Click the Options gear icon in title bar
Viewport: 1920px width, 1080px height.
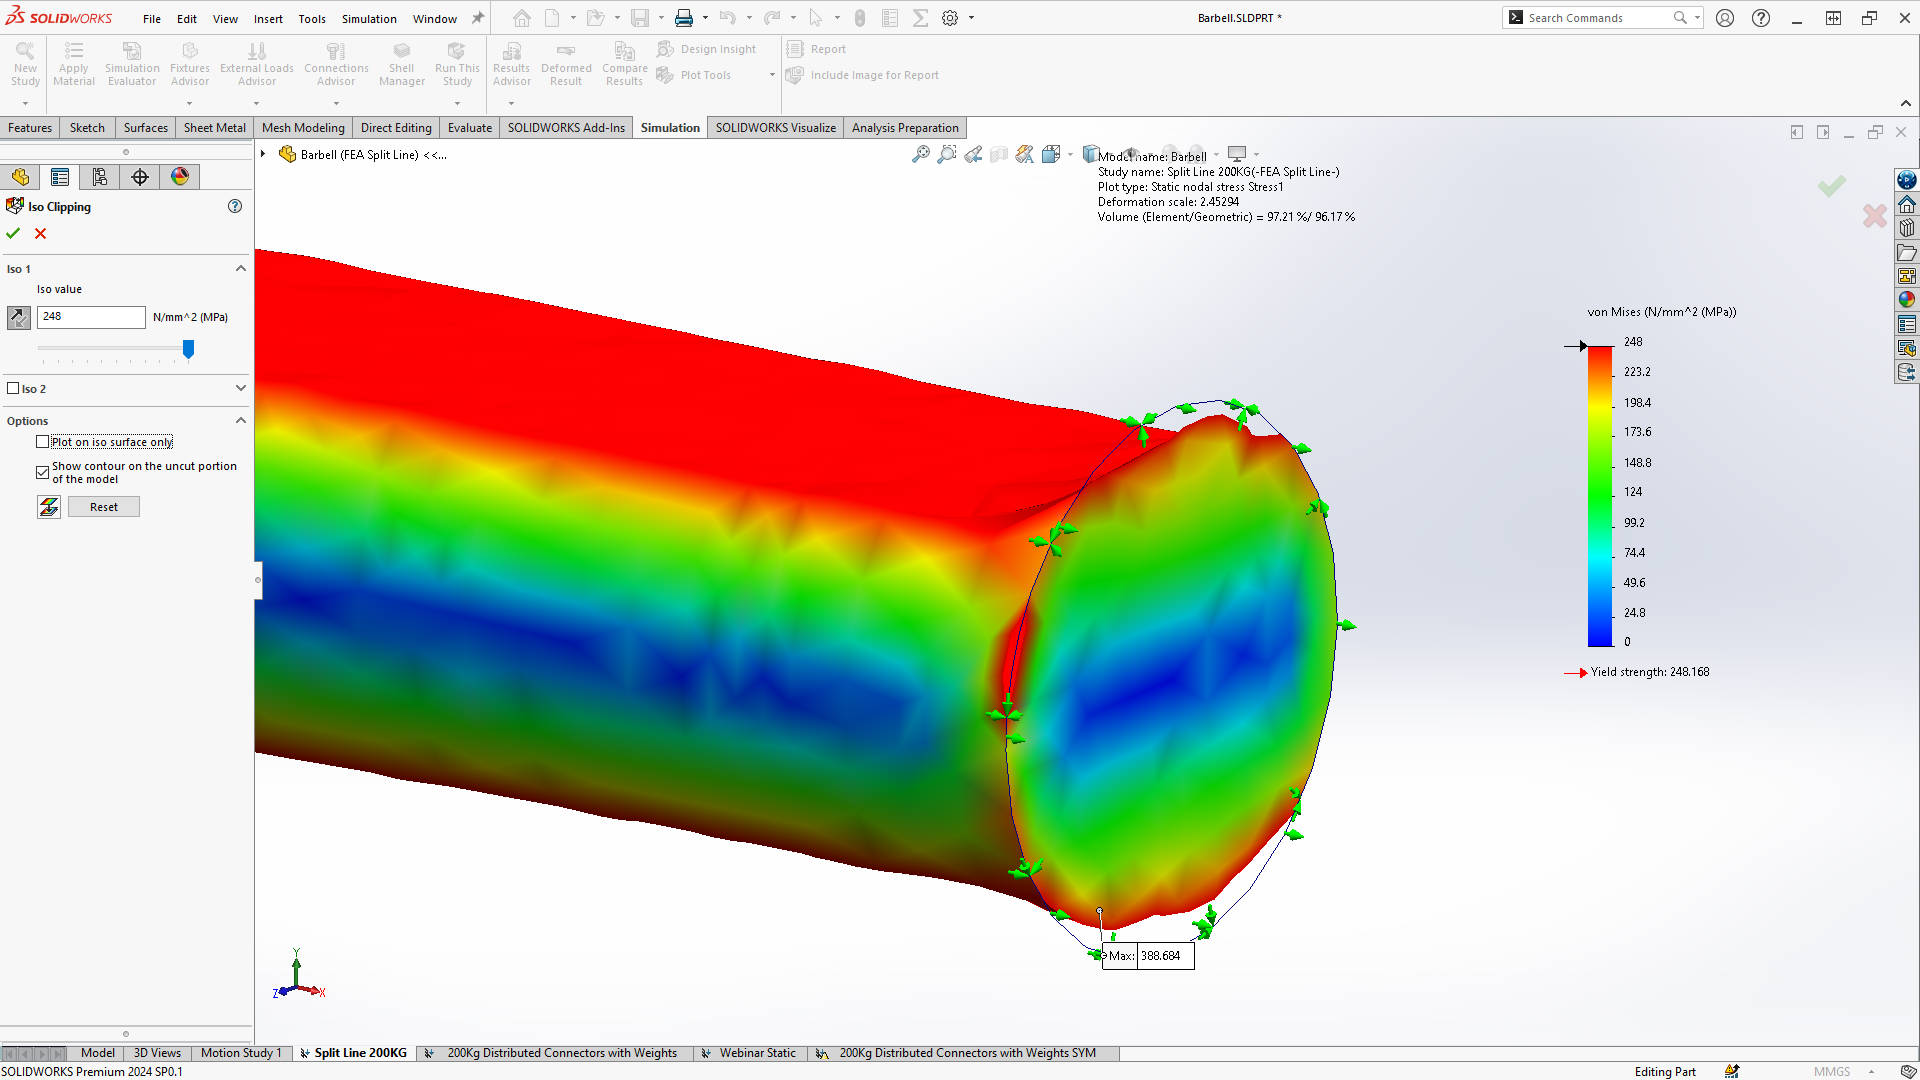[x=950, y=18]
